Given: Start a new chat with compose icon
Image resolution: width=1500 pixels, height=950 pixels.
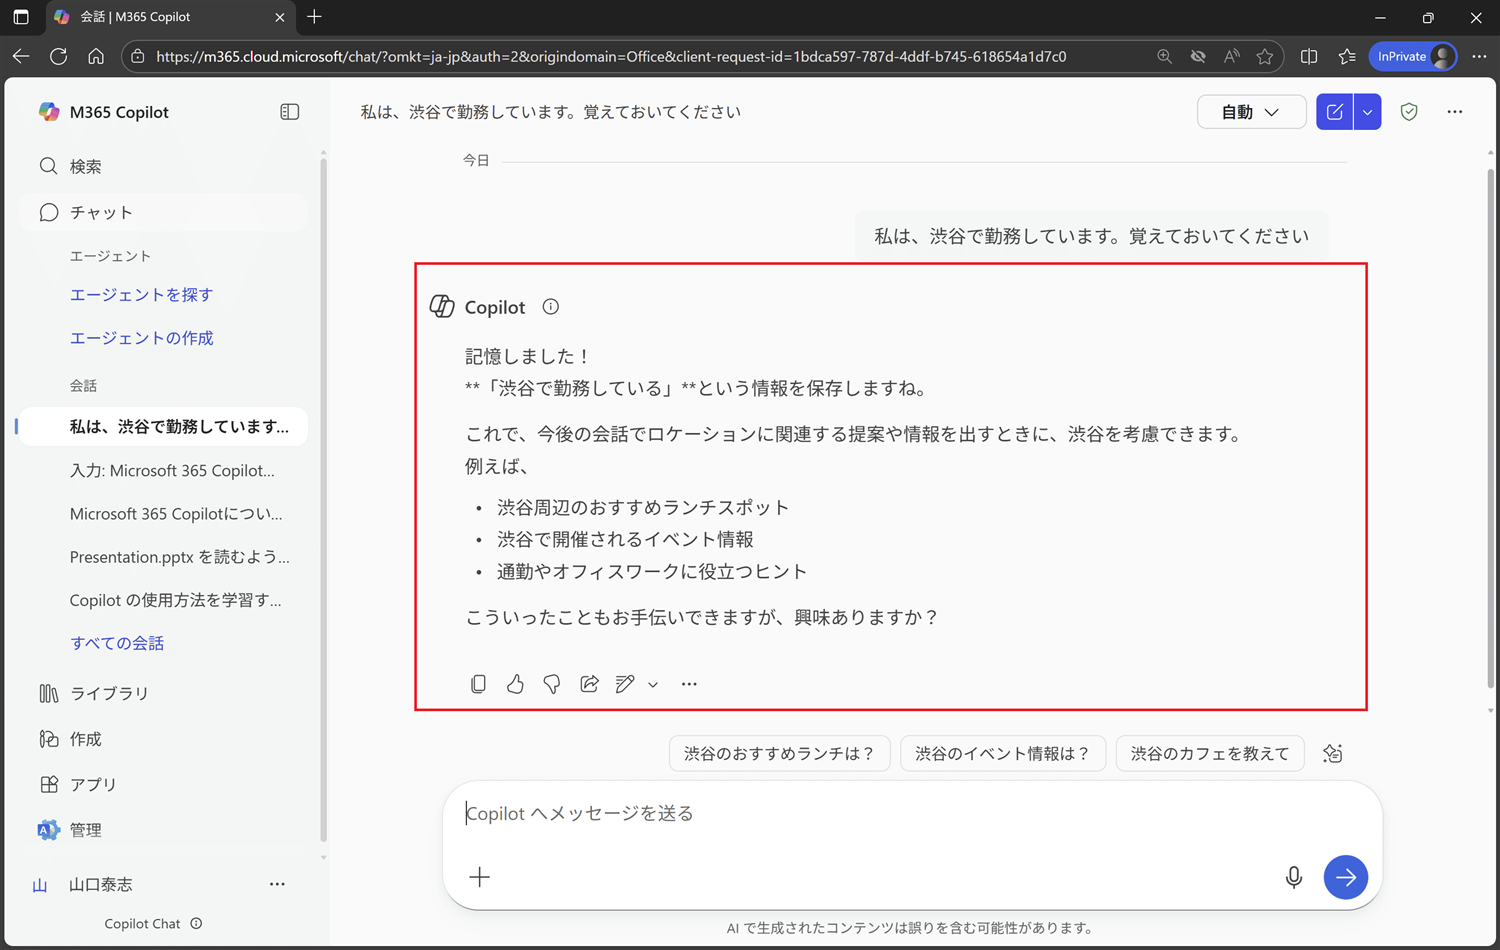Looking at the screenshot, I should tap(1335, 112).
